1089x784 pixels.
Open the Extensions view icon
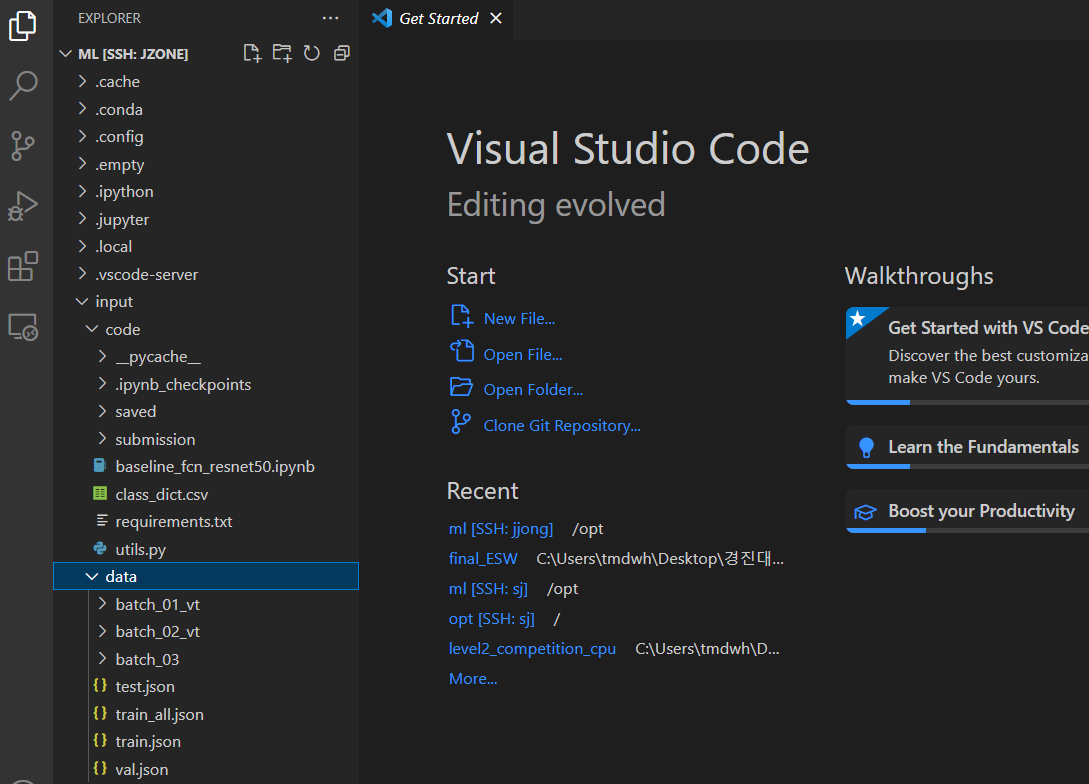[x=23, y=267]
